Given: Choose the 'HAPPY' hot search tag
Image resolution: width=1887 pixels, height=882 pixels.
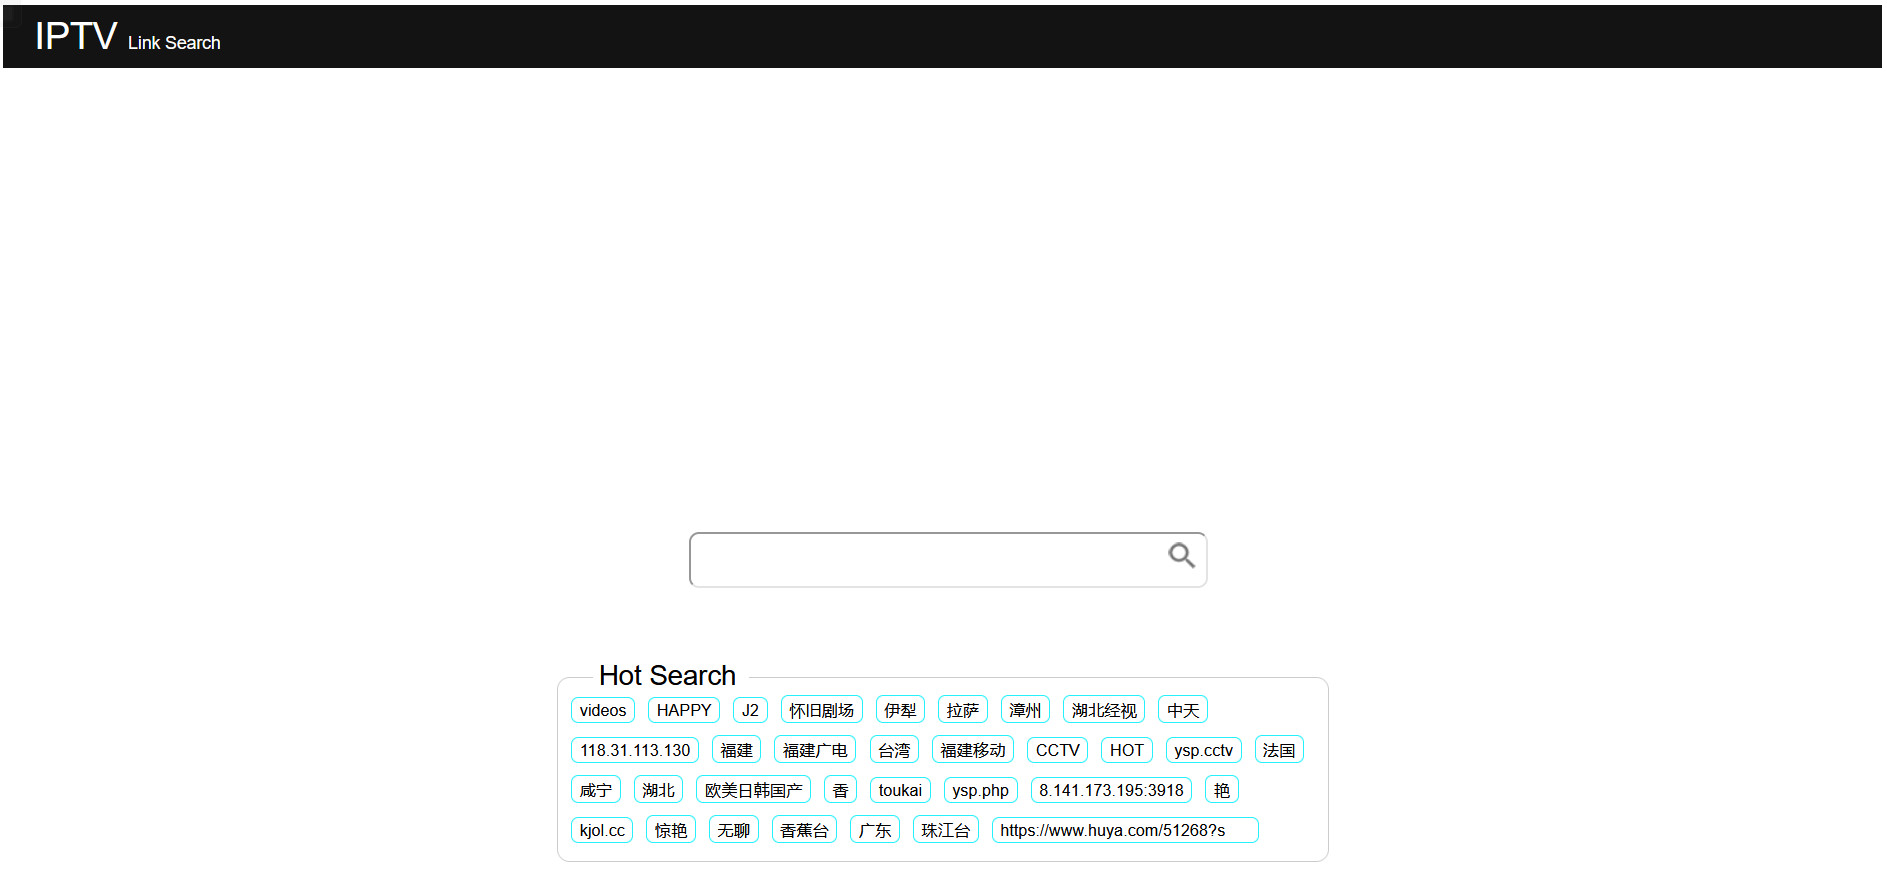Looking at the screenshot, I should coord(683,710).
